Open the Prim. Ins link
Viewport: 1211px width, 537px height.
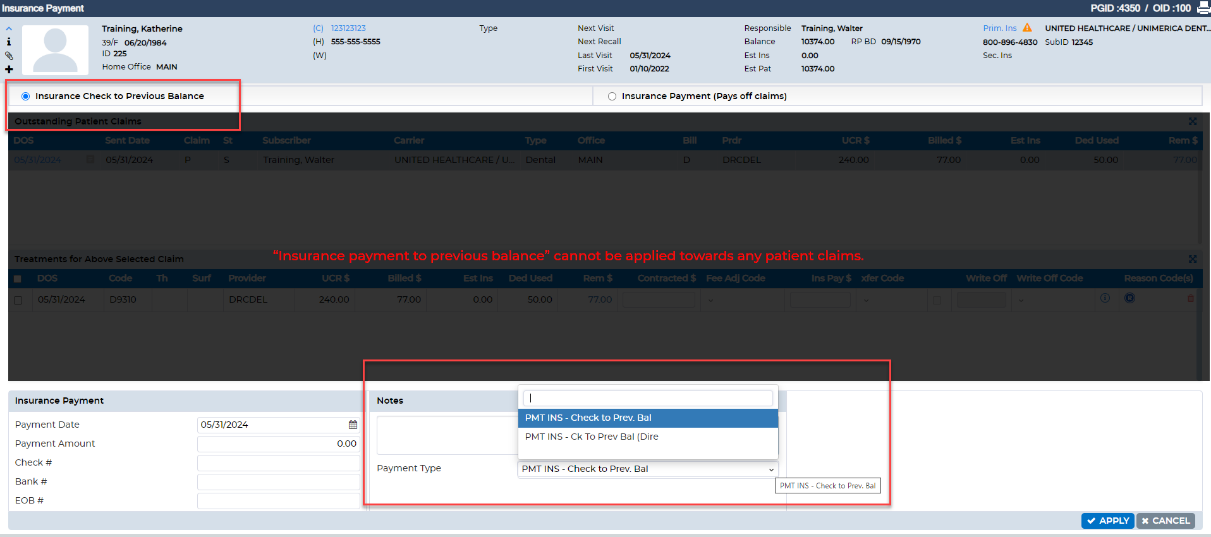tap(1000, 28)
